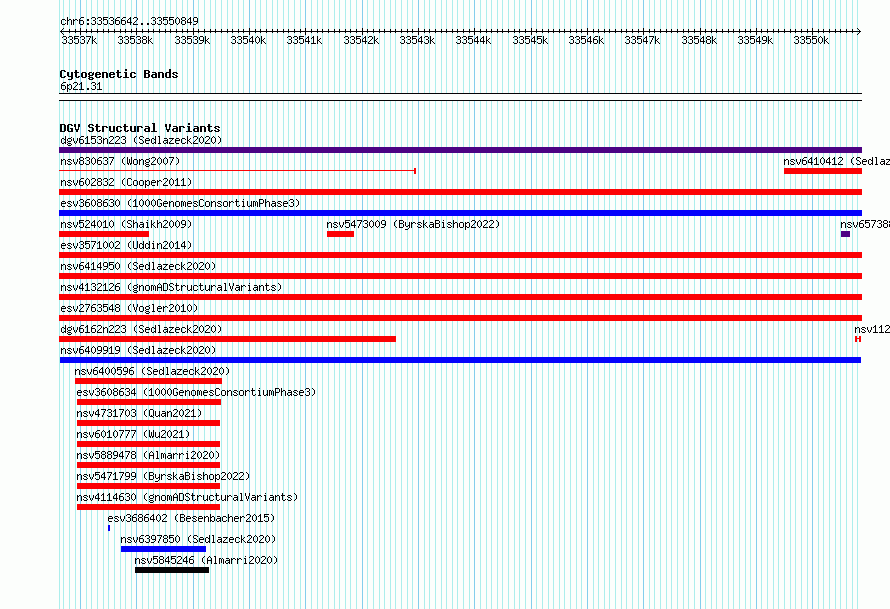
Task: Click the esv3608630 (1000GenomesConsortiumPhase3) label
Action: pyautogui.click(x=180, y=203)
